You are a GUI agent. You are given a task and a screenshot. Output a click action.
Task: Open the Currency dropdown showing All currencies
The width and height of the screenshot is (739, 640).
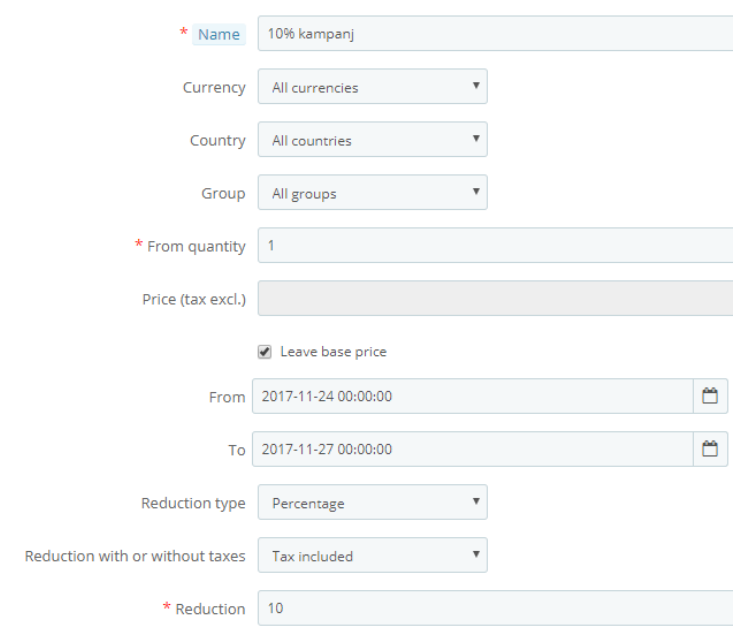tap(372, 87)
